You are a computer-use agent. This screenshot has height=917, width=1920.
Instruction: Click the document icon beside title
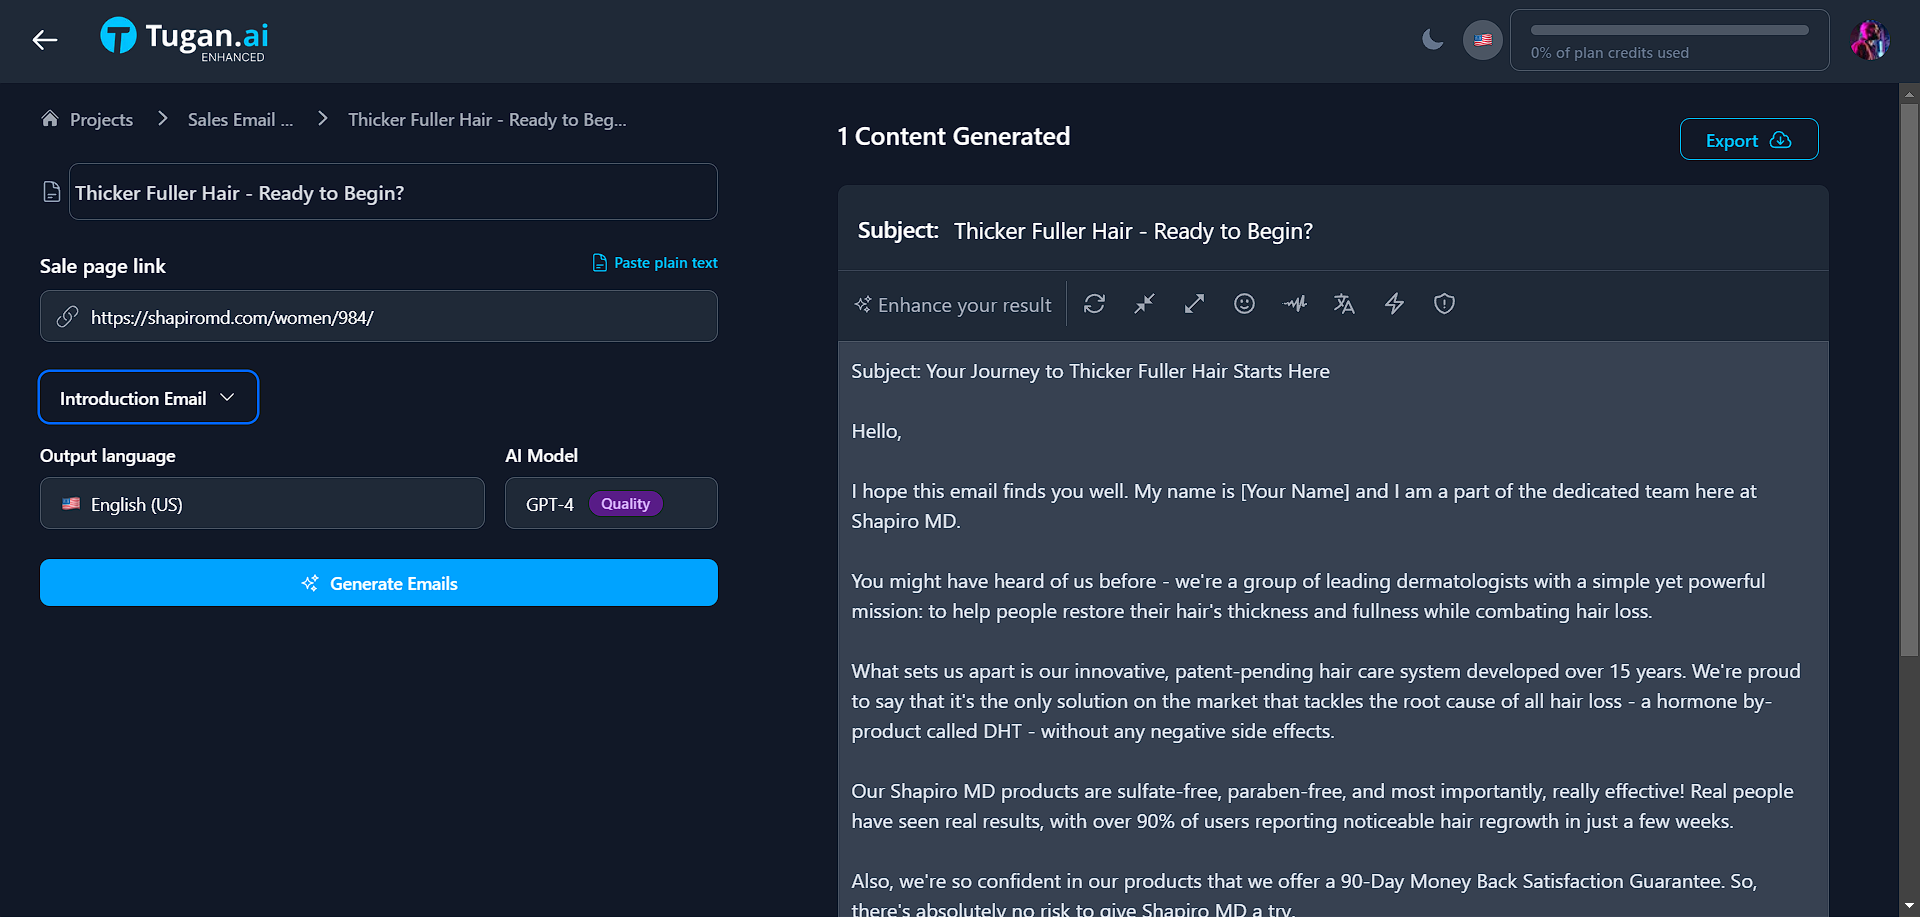tap(52, 192)
